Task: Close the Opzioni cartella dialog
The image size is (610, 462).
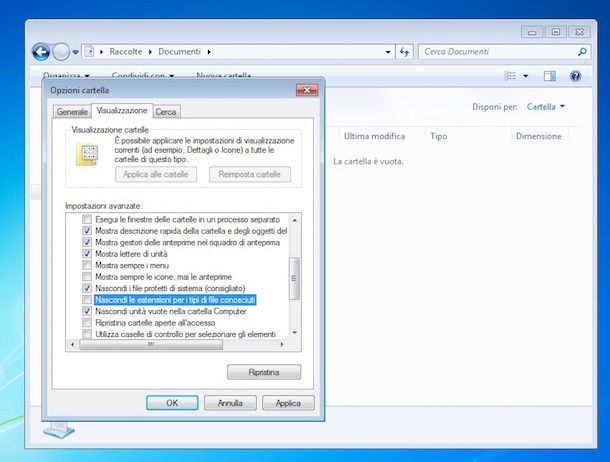Action: [x=307, y=90]
